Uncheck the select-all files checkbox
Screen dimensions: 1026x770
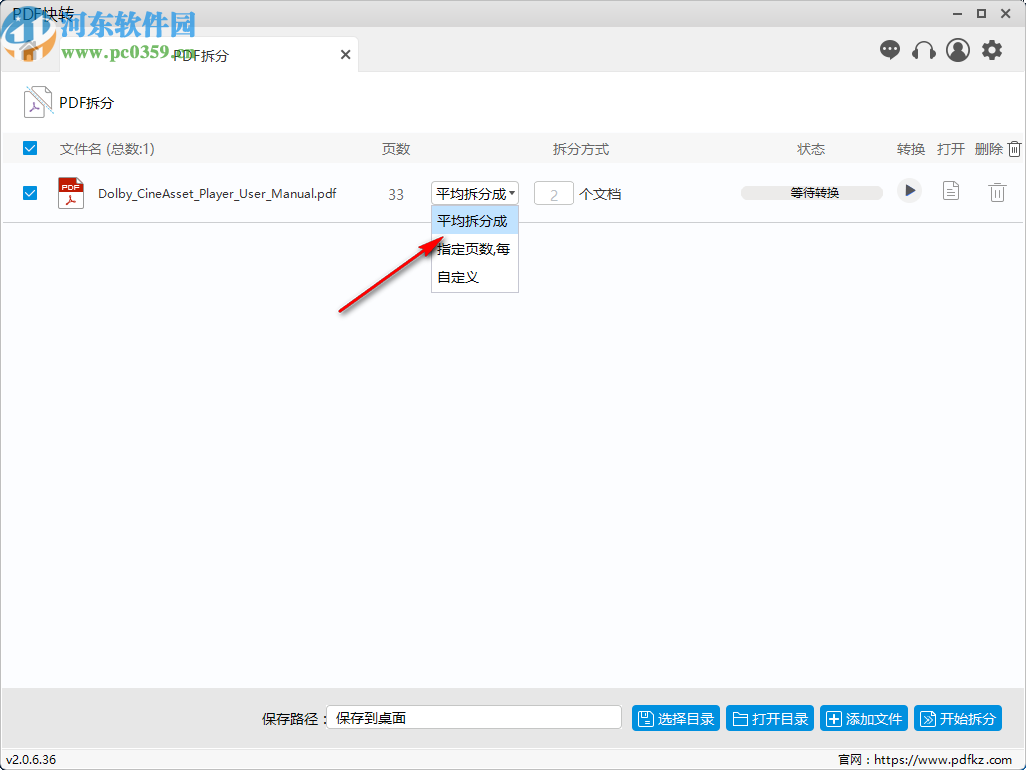coord(29,147)
